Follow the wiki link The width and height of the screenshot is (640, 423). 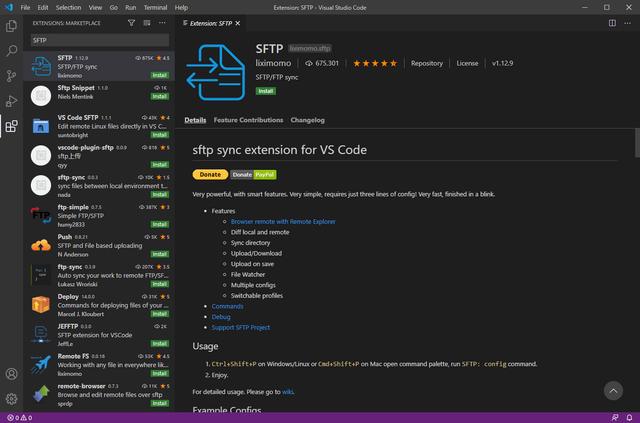coord(287,392)
